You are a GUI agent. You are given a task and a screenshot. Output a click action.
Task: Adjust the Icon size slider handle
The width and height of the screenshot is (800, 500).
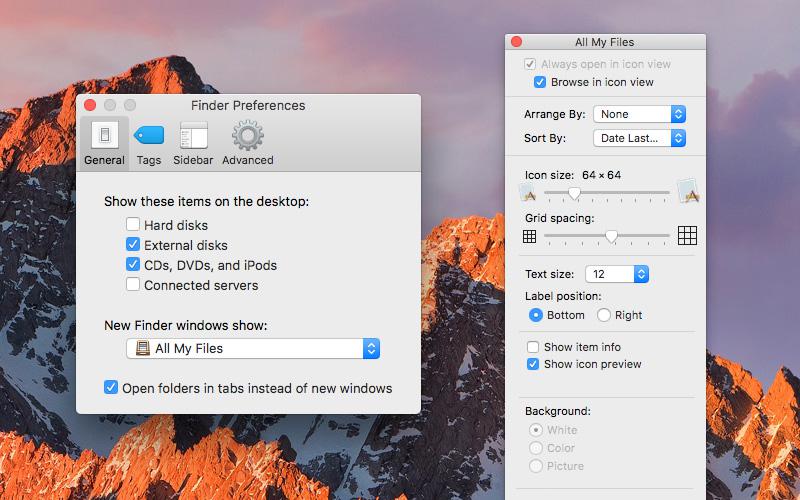[574, 193]
